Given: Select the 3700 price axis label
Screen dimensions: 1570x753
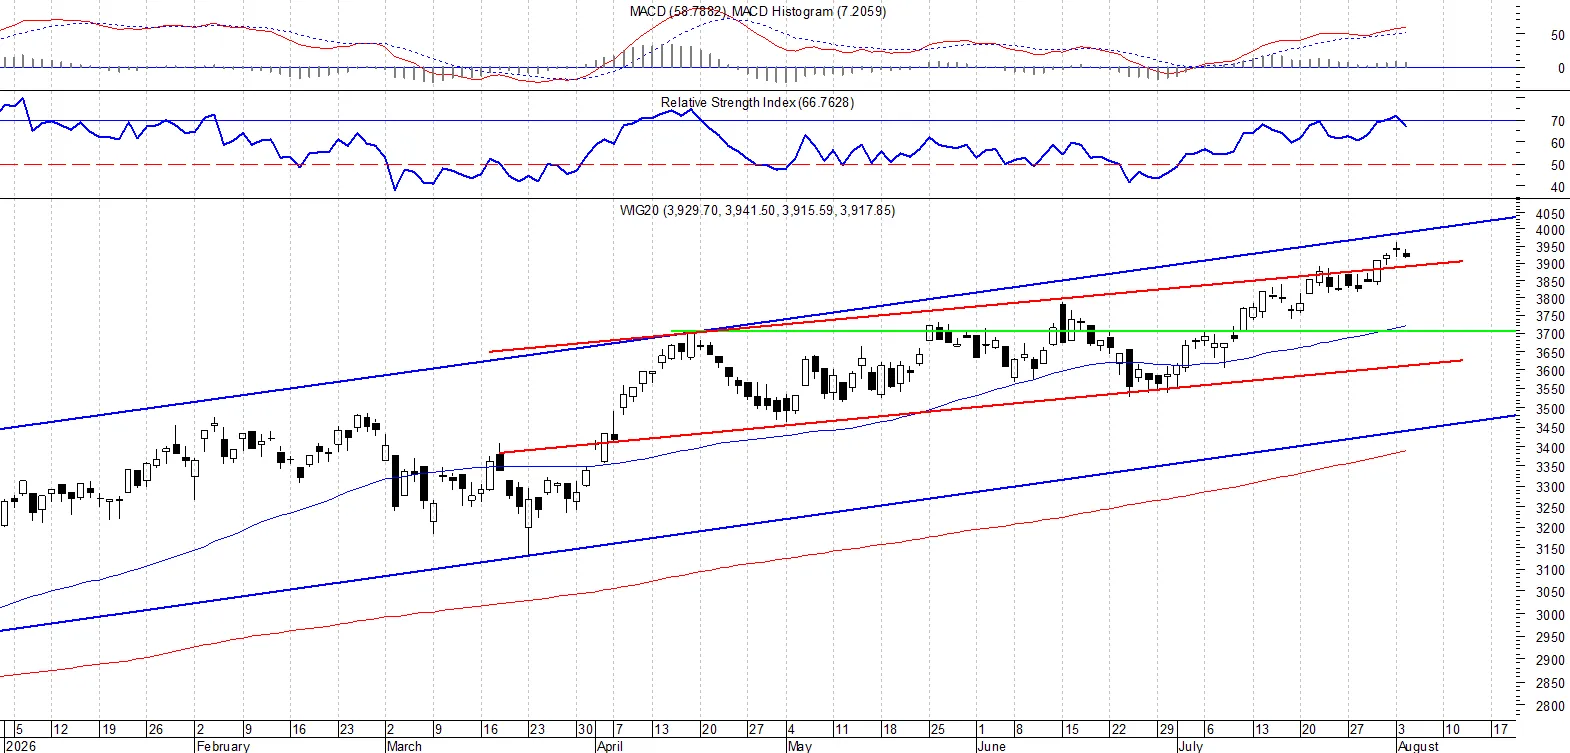Looking at the screenshot, I should point(1550,334).
